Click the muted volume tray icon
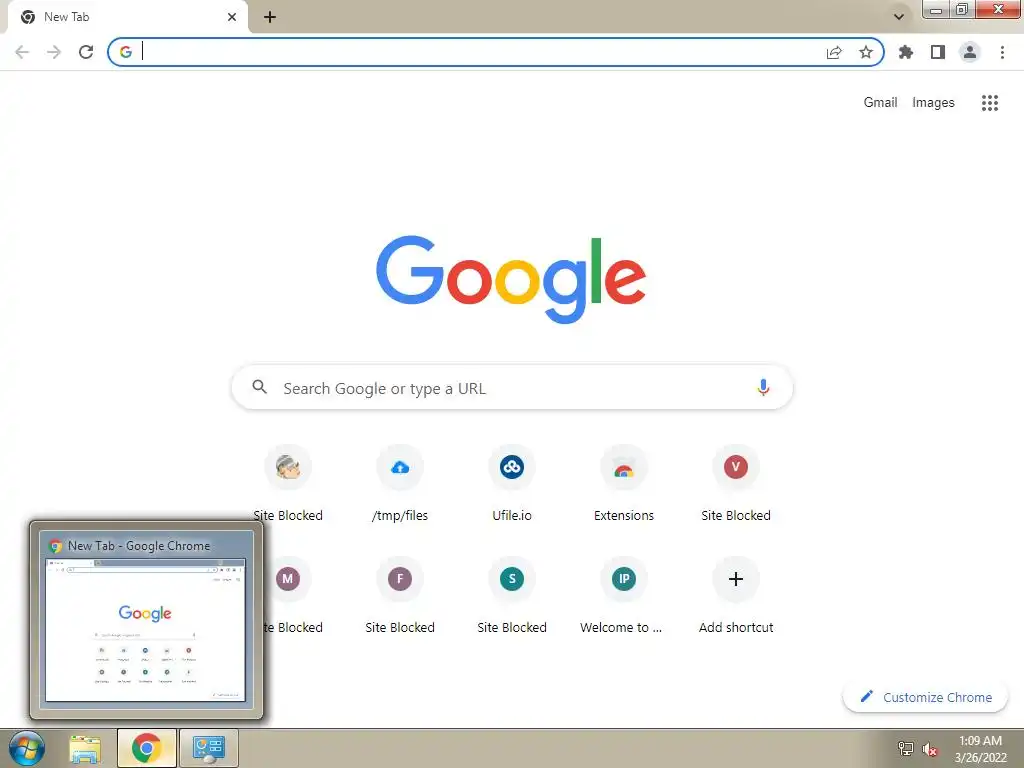1024x768 pixels. click(x=930, y=749)
